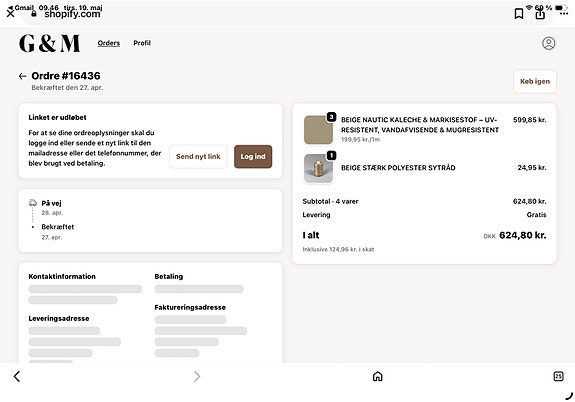Open the Profil menu item
The height and width of the screenshot is (402, 575).
[x=142, y=43]
